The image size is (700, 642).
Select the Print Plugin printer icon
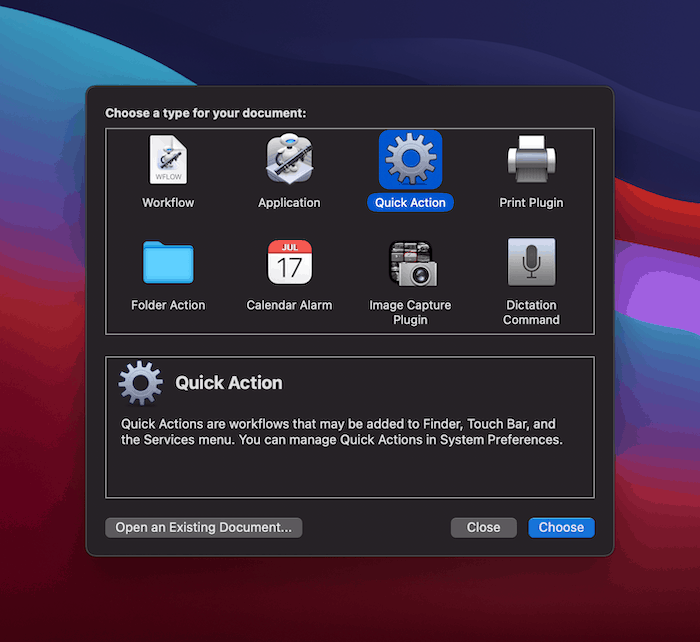(531, 159)
